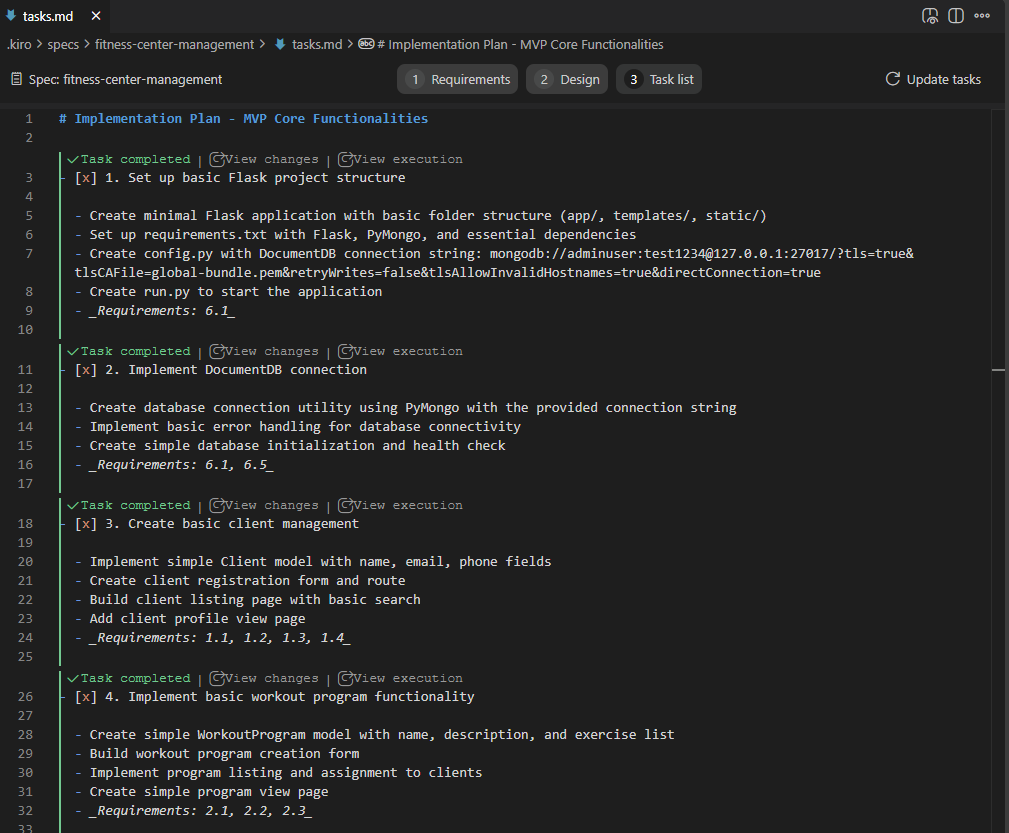Click the vertical scrollbar overview ruler marker
Image resolution: width=1009 pixels, height=833 pixels.
click(x=998, y=370)
